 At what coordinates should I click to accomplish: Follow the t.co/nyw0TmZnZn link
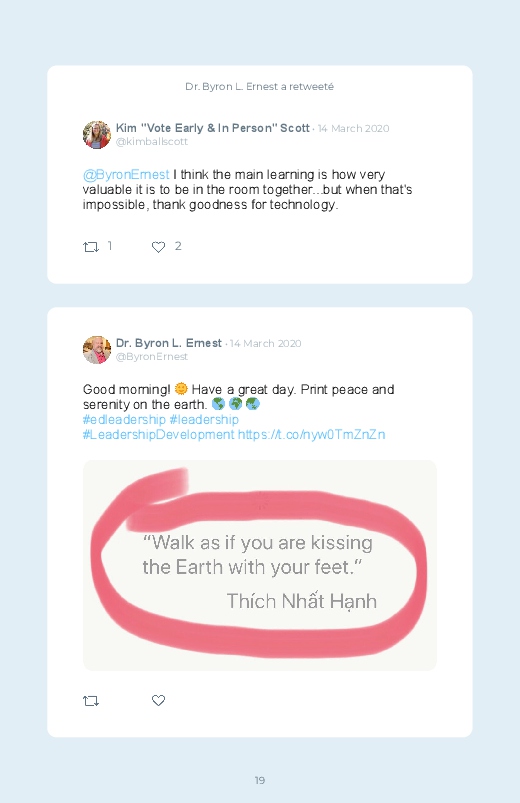(311, 434)
